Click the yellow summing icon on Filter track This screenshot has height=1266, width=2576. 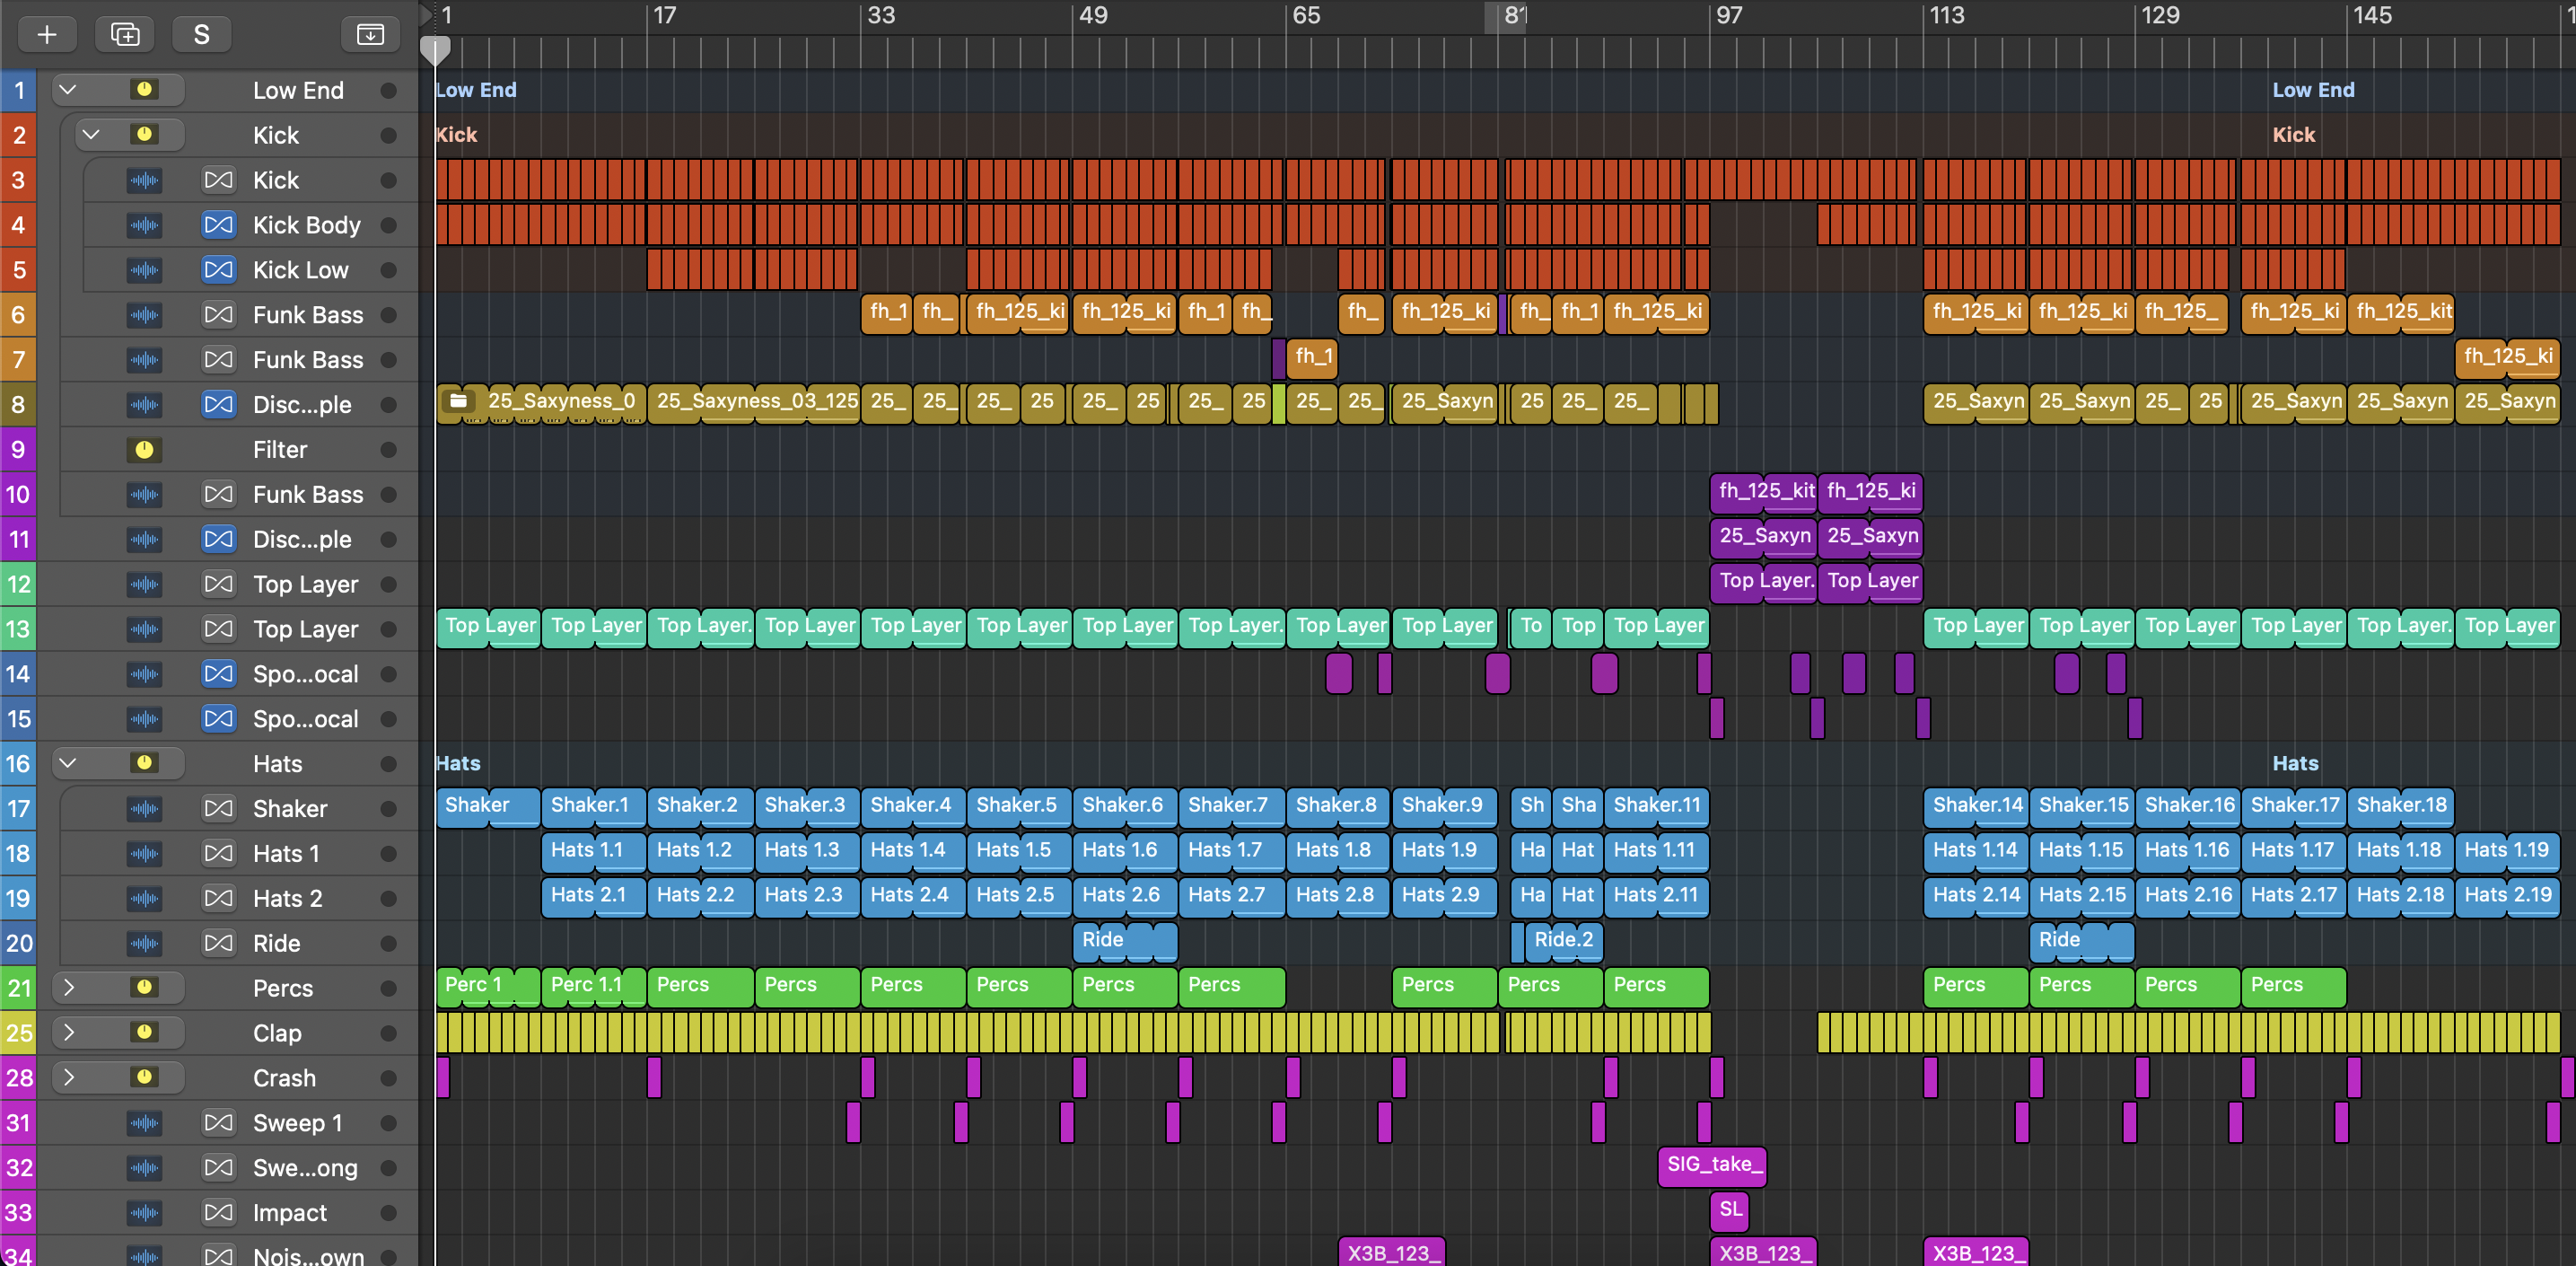(145, 450)
